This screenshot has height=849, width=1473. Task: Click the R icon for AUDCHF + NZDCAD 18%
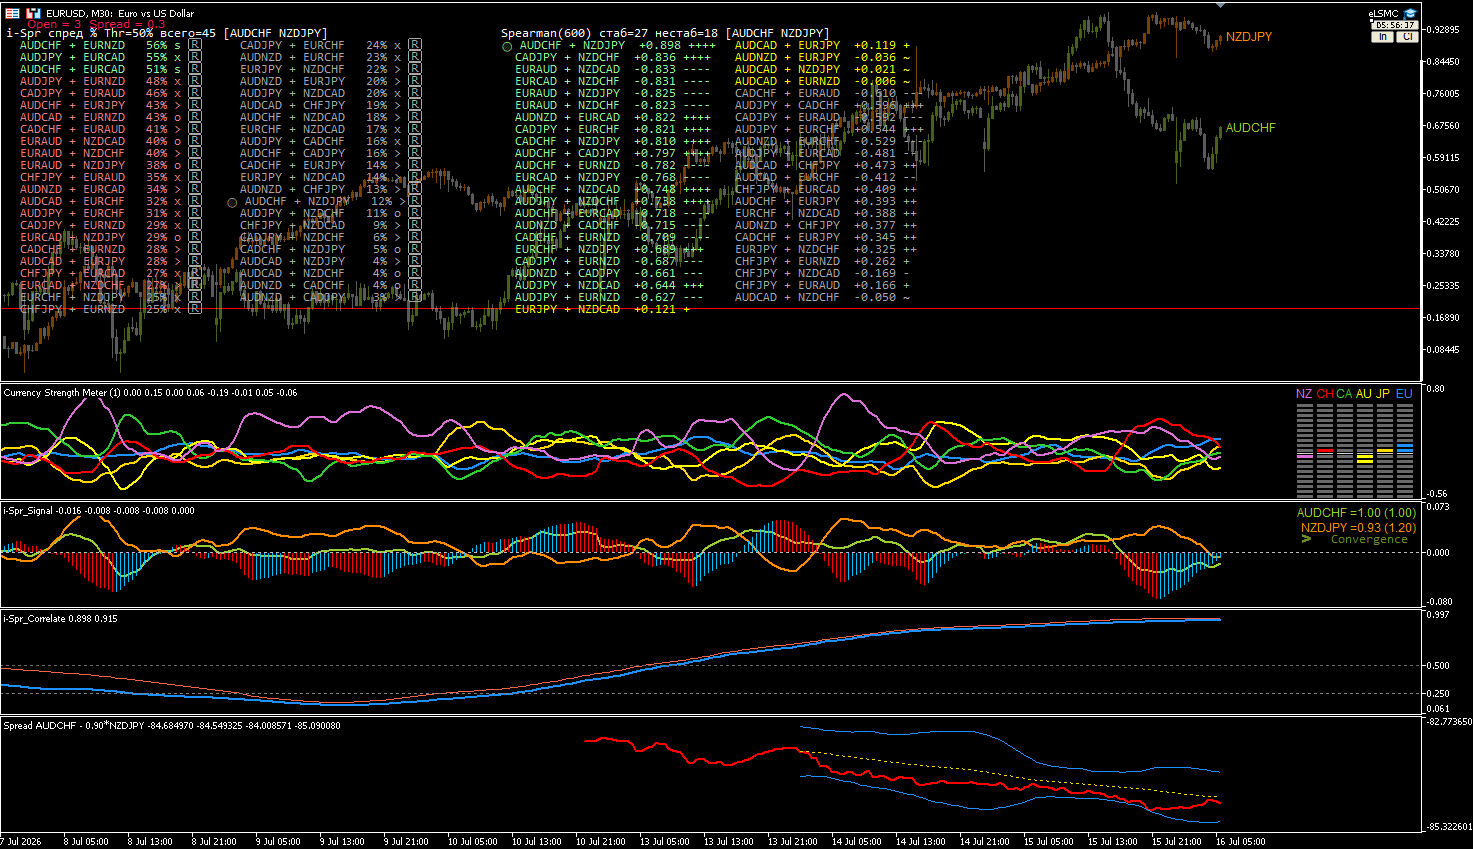[415, 117]
